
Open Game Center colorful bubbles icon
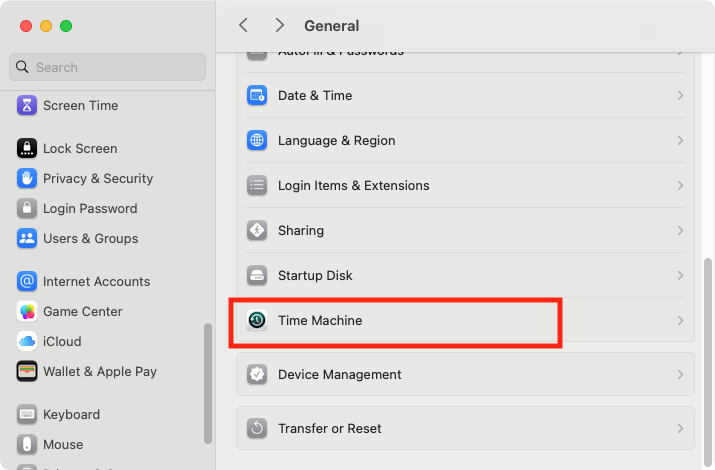click(x=27, y=311)
